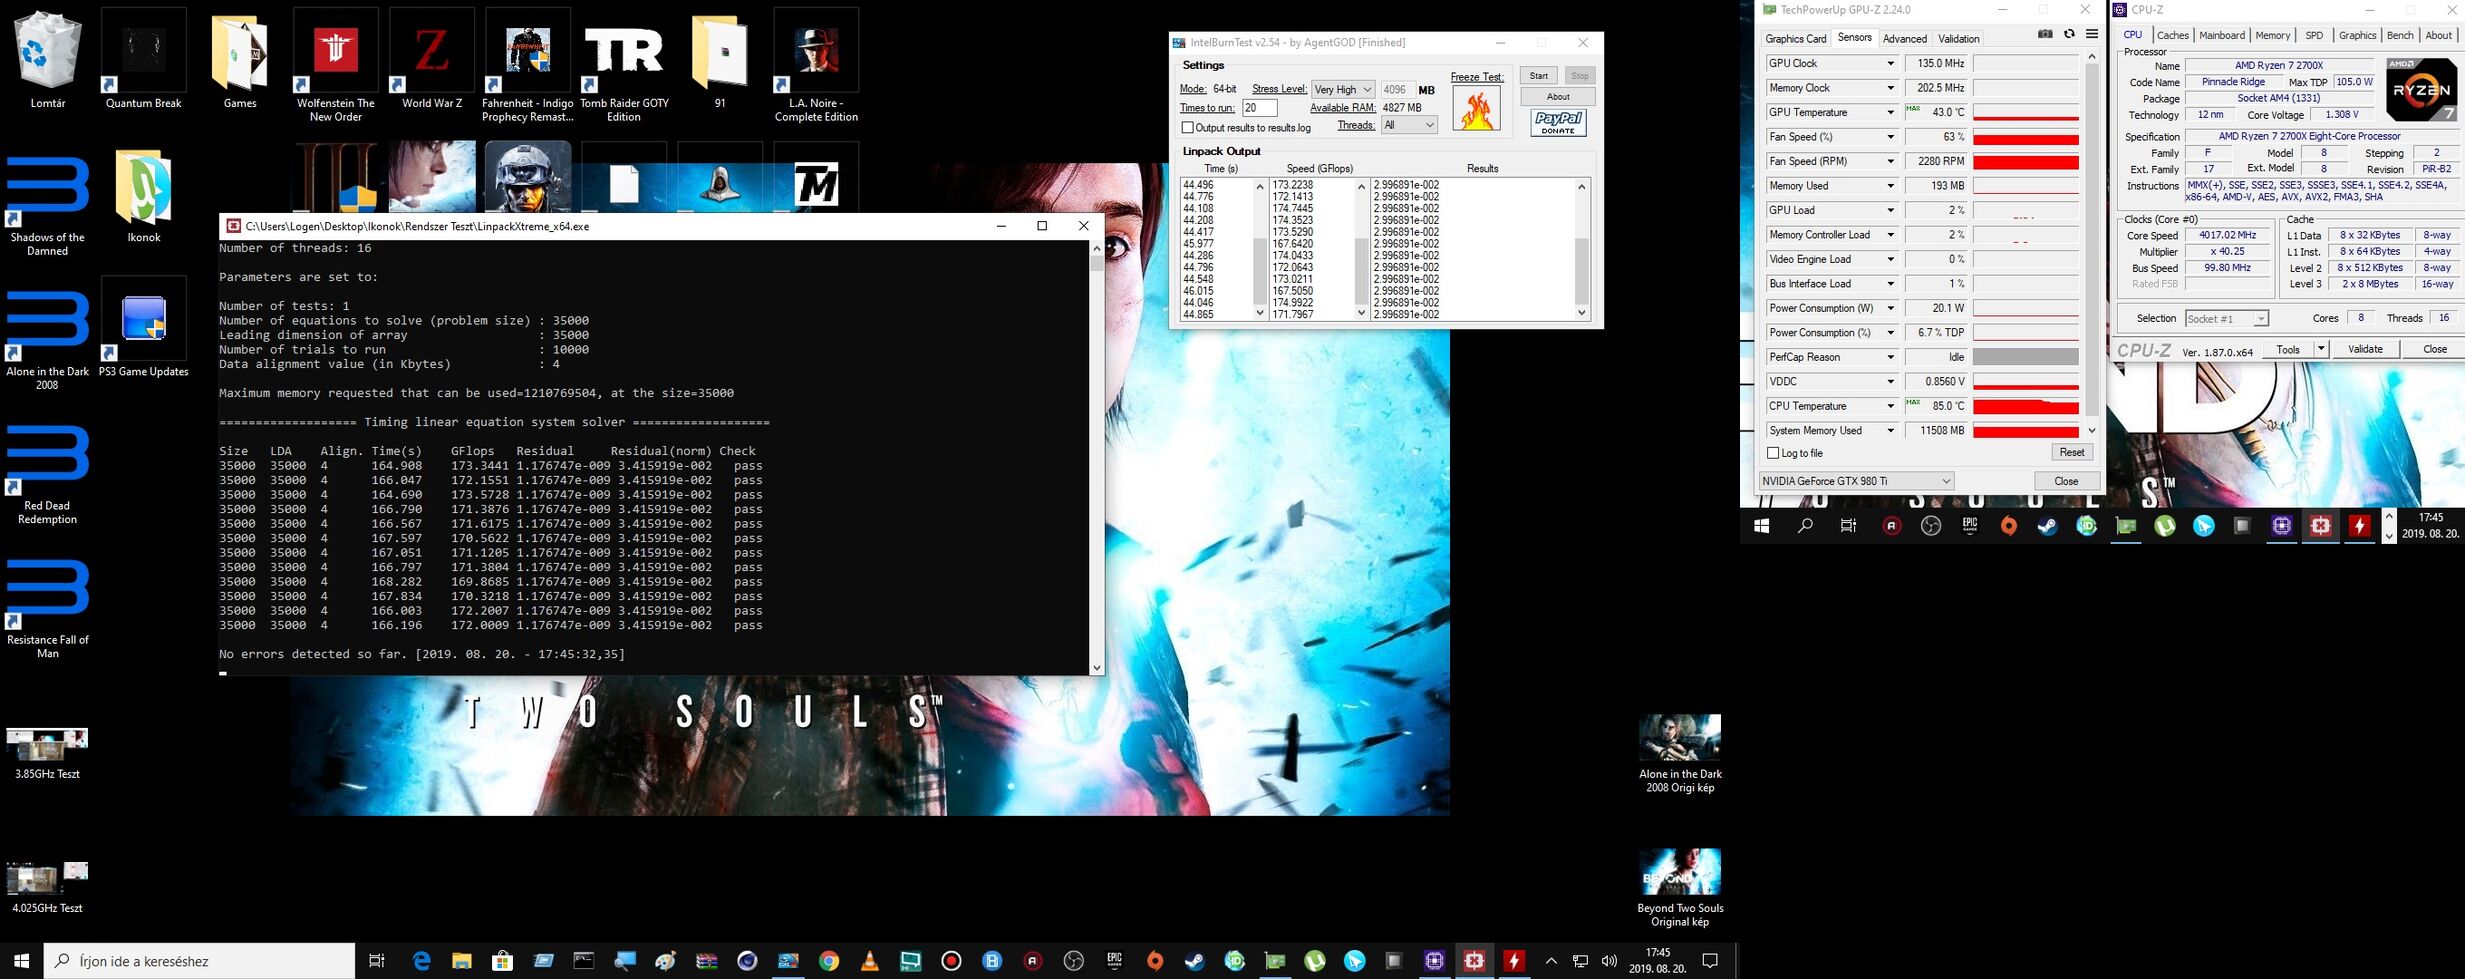Open System Memory Used sensor dropdown
Viewport: 2465px width, 979px height.
point(1890,431)
